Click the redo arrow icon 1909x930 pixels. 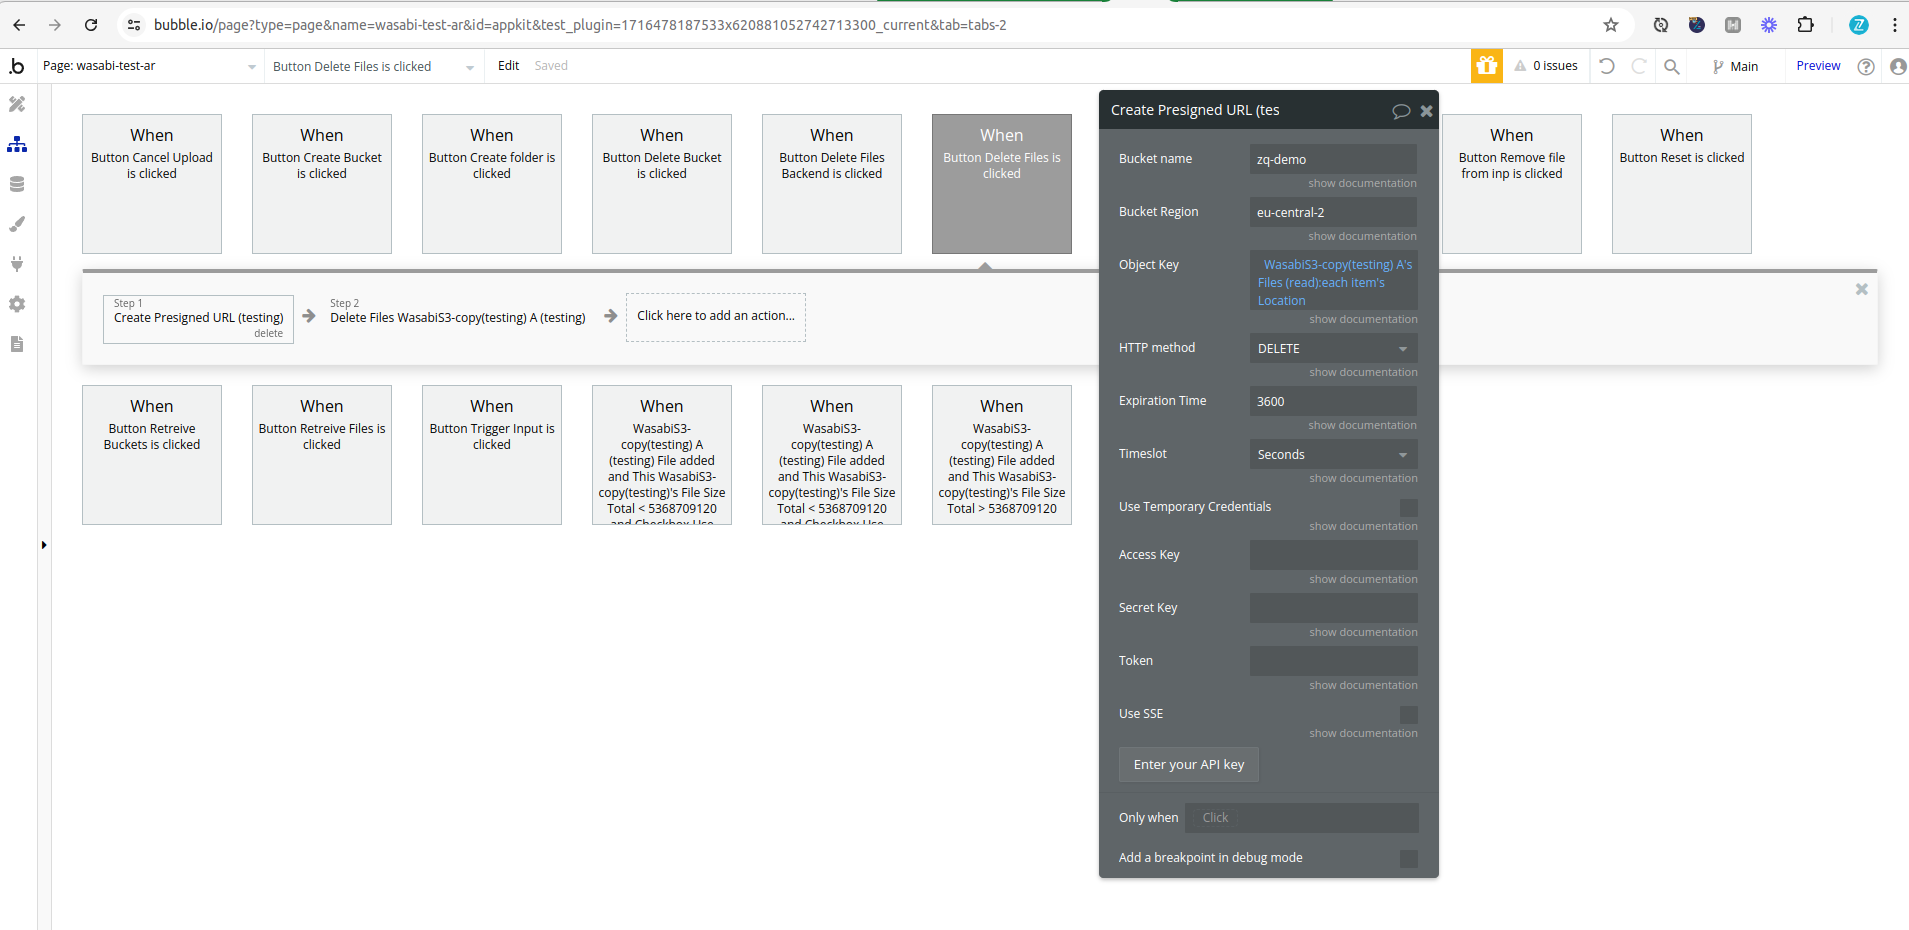point(1639,66)
